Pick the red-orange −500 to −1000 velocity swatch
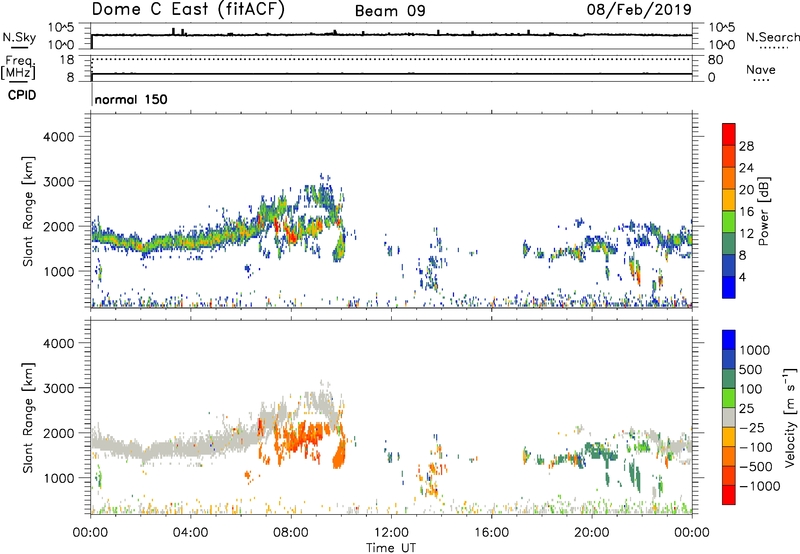 tap(729, 475)
